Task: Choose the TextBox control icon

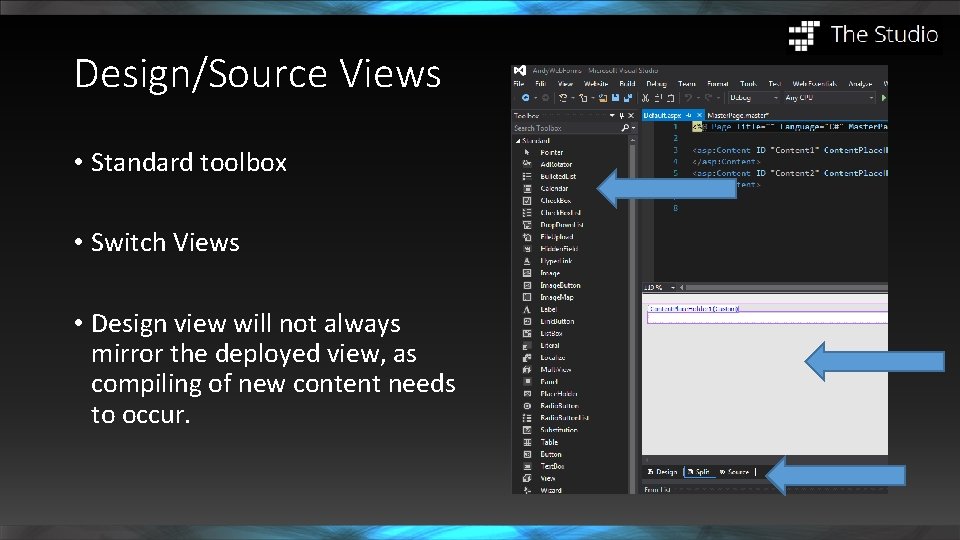Action: click(x=527, y=467)
